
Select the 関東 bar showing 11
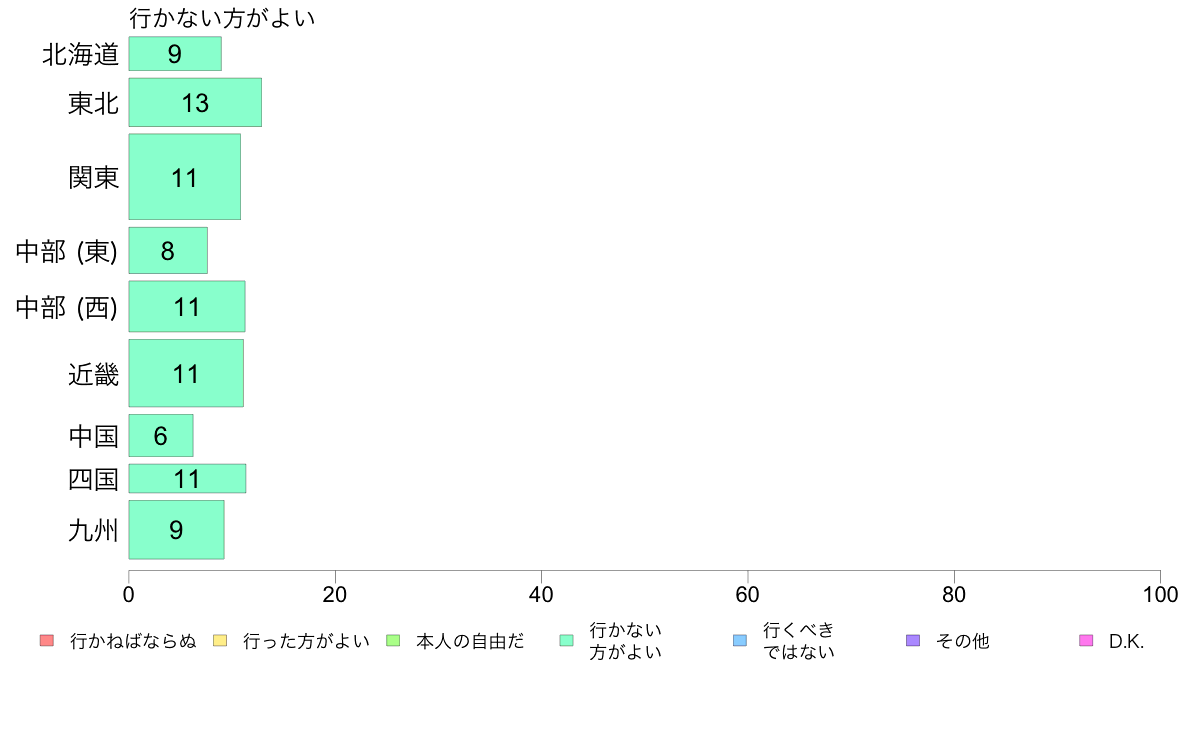[x=185, y=177]
